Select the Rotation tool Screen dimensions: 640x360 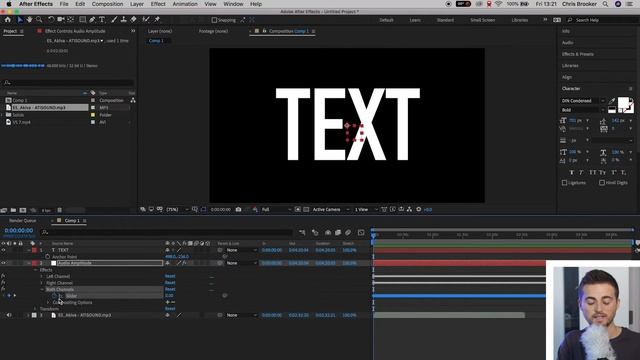(x=51, y=20)
